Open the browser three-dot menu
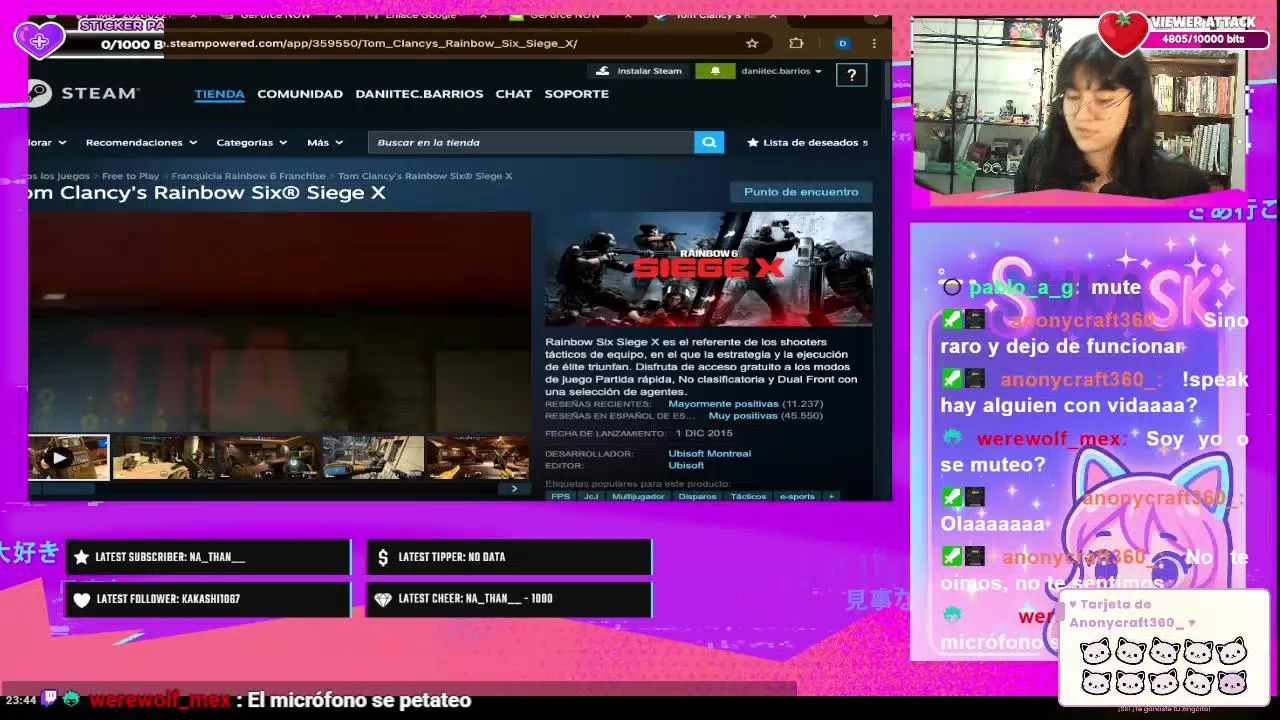 coord(874,43)
